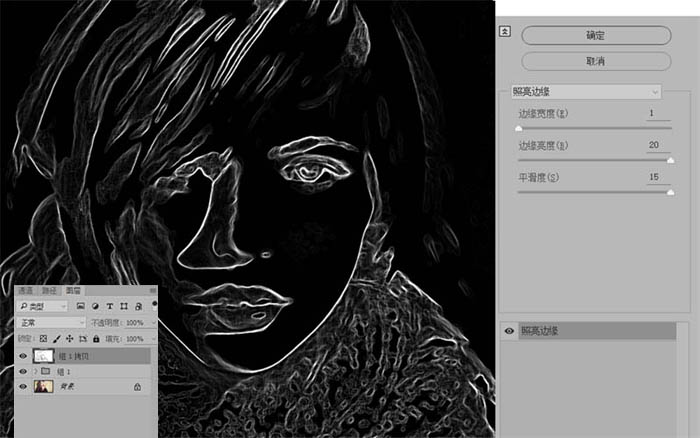Image resolution: width=700 pixels, height=438 pixels.
Task: Lock image pixels brush icon
Action: [57, 339]
